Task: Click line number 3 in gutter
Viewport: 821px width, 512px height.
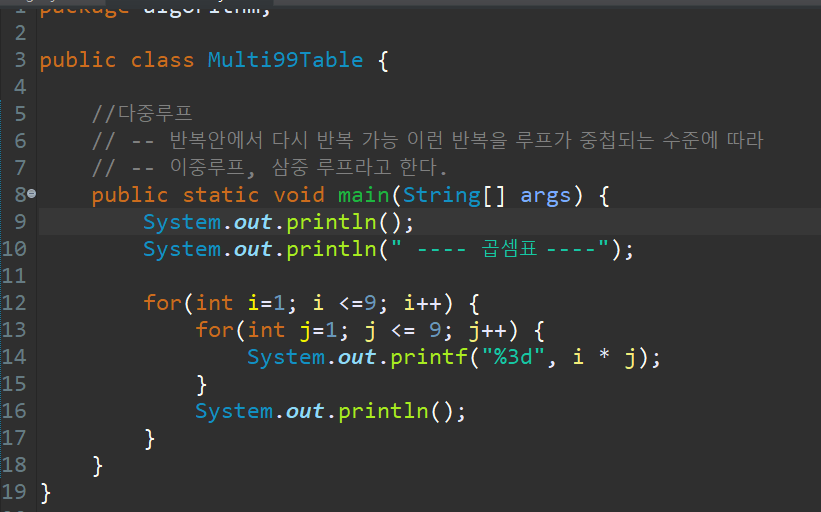Action: pyautogui.click(x=20, y=60)
